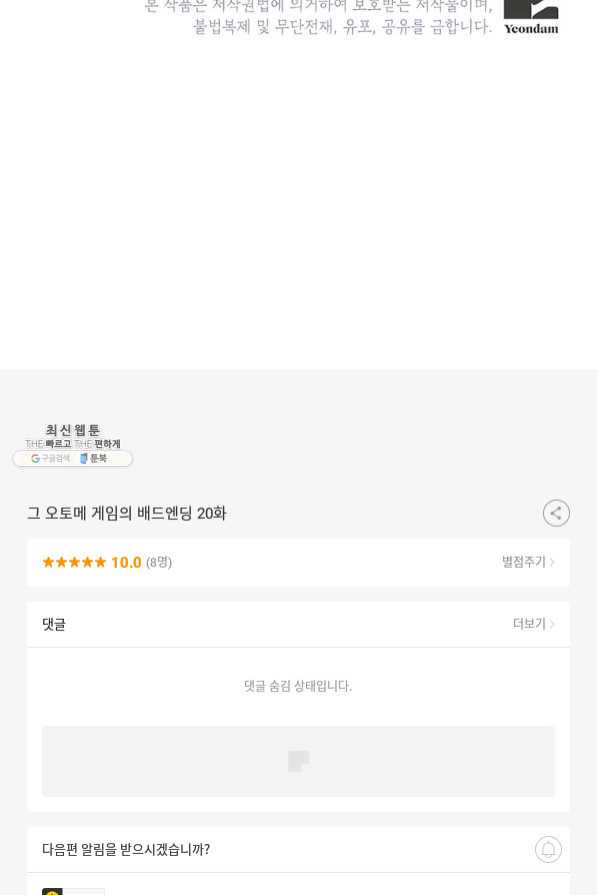Viewport: 597px width, 895px height.
Task: Click the 댓글 숨김 상태입니다 notice
Action: coord(298,686)
